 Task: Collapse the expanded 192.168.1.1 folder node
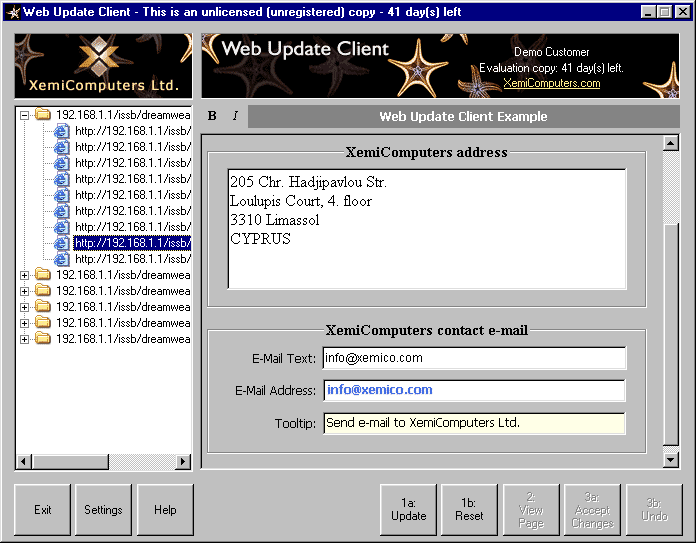pos(25,115)
